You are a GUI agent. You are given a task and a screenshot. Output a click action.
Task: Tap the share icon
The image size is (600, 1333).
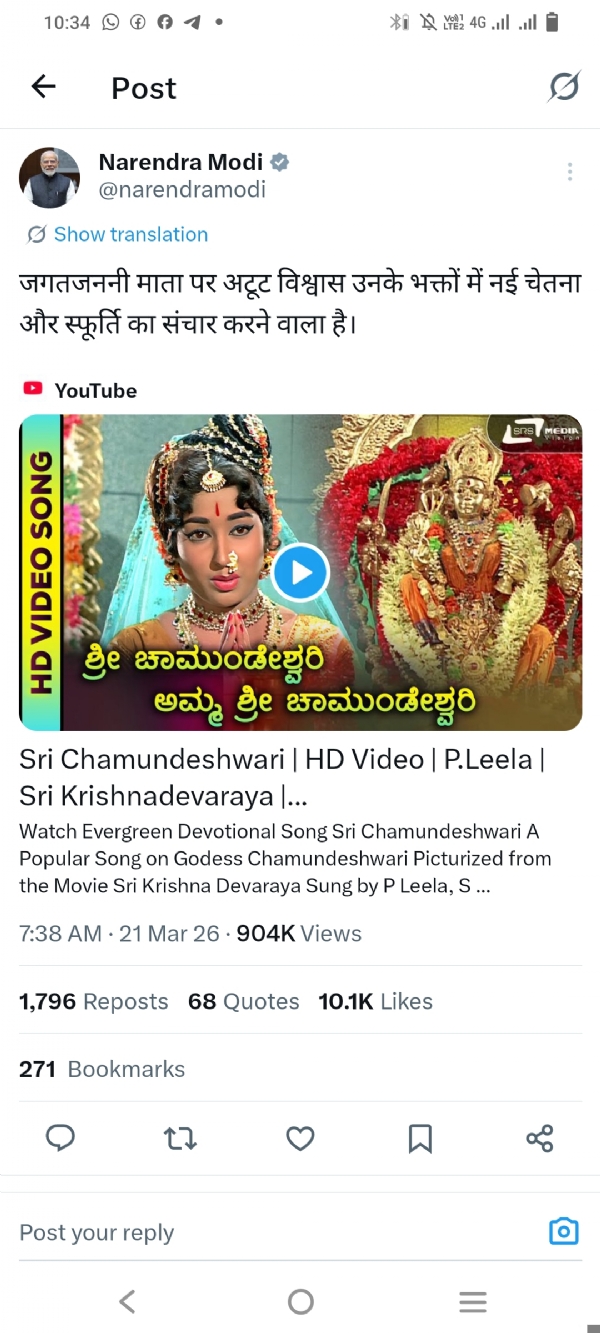coord(540,1138)
